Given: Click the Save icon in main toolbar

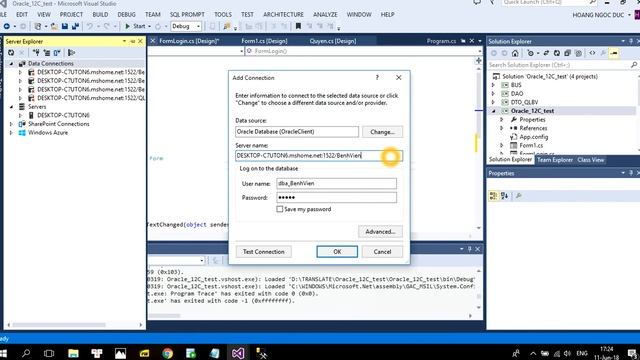Looking at the screenshot, I should (x=65, y=26).
